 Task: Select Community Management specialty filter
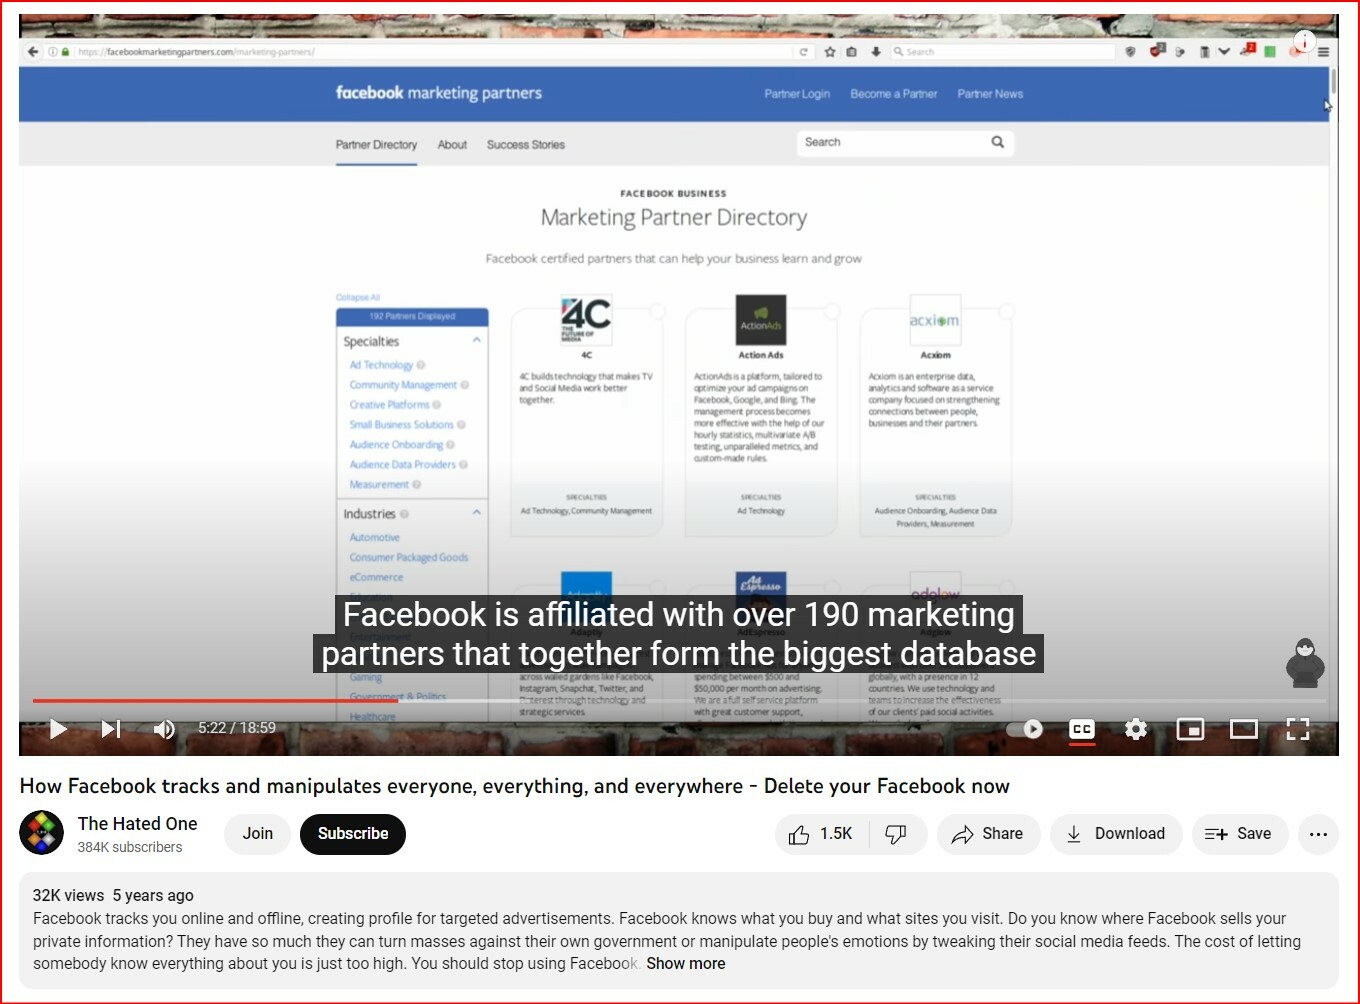pos(403,385)
